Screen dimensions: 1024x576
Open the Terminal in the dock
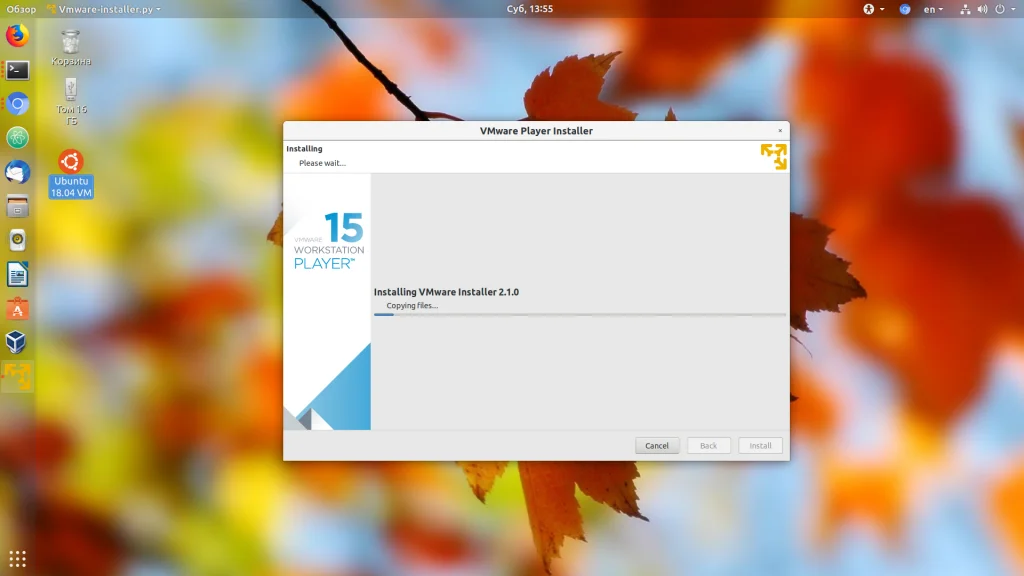(x=18, y=70)
